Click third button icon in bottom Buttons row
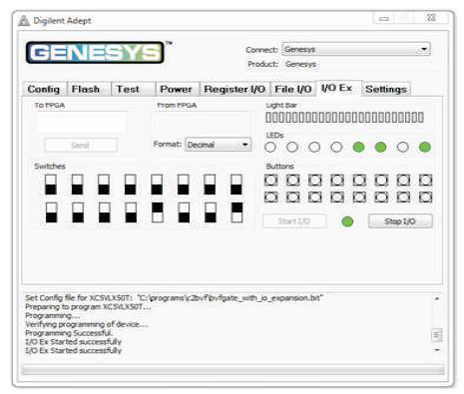The width and height of the screenshot is (464, 394). (315, 197)
